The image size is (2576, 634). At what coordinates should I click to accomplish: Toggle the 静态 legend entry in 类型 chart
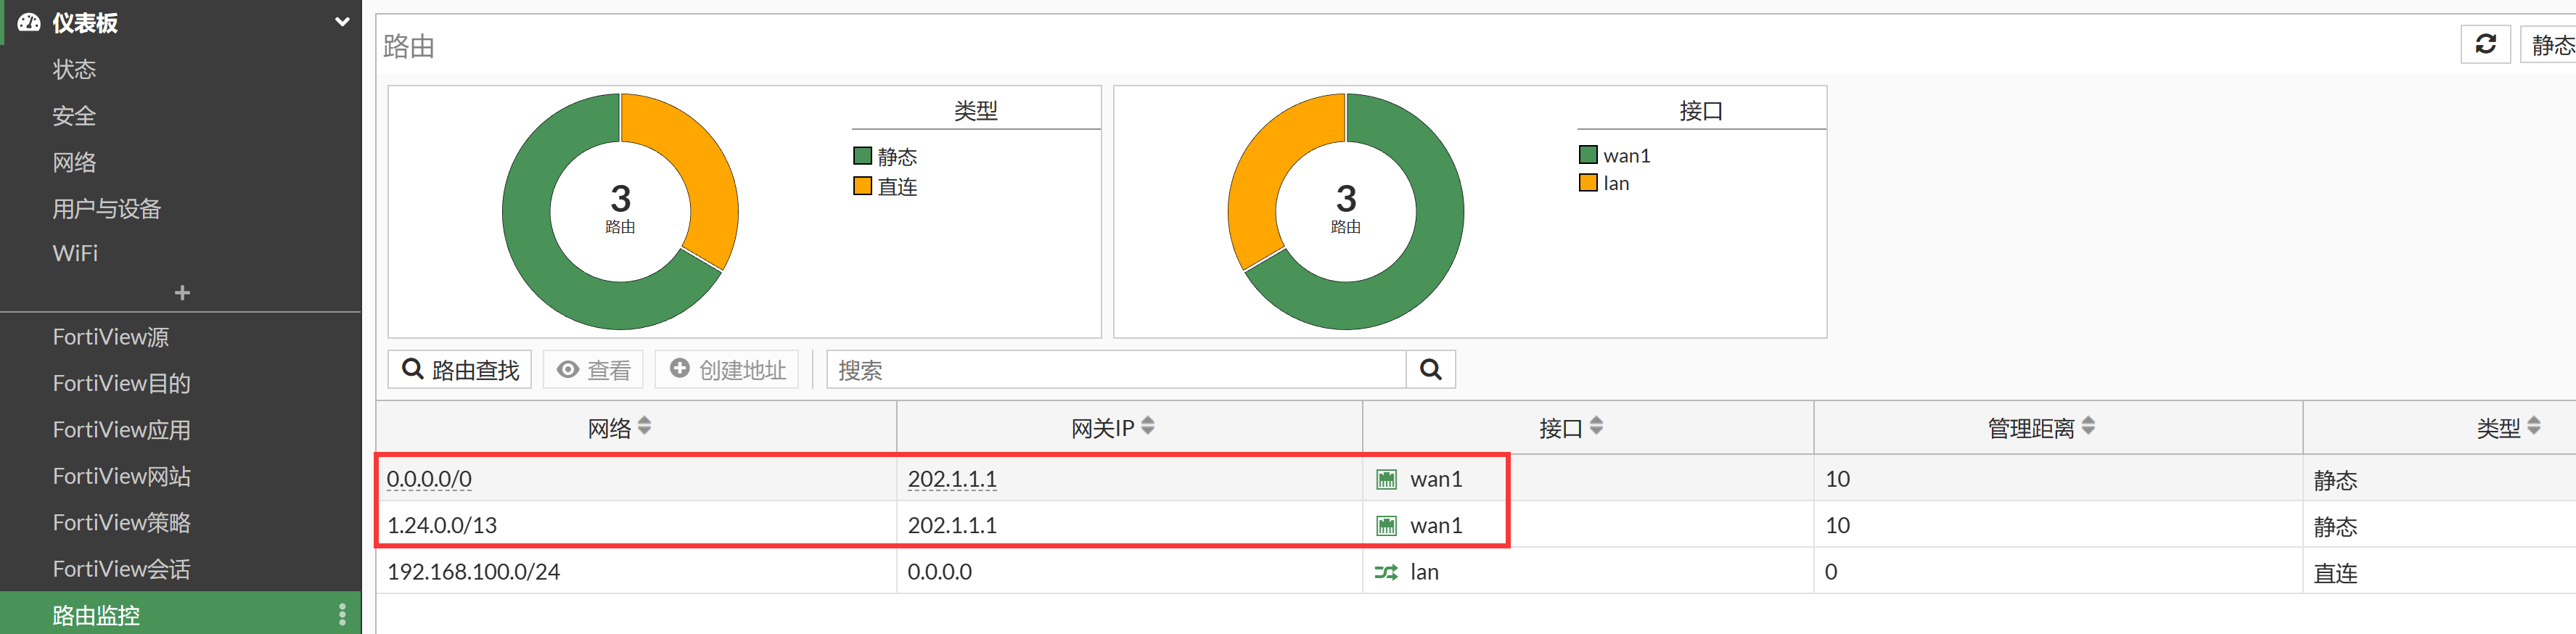(x=885, y=156)
